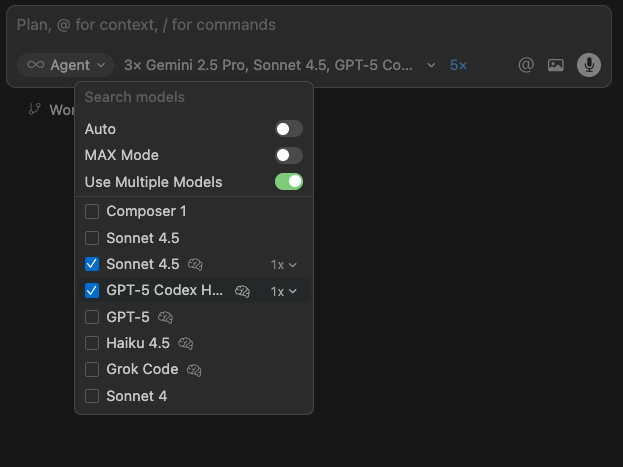This screenshot has height=467, width=623.
Task: Click the brain icon next to Grok Code
Action: (194, 370)
